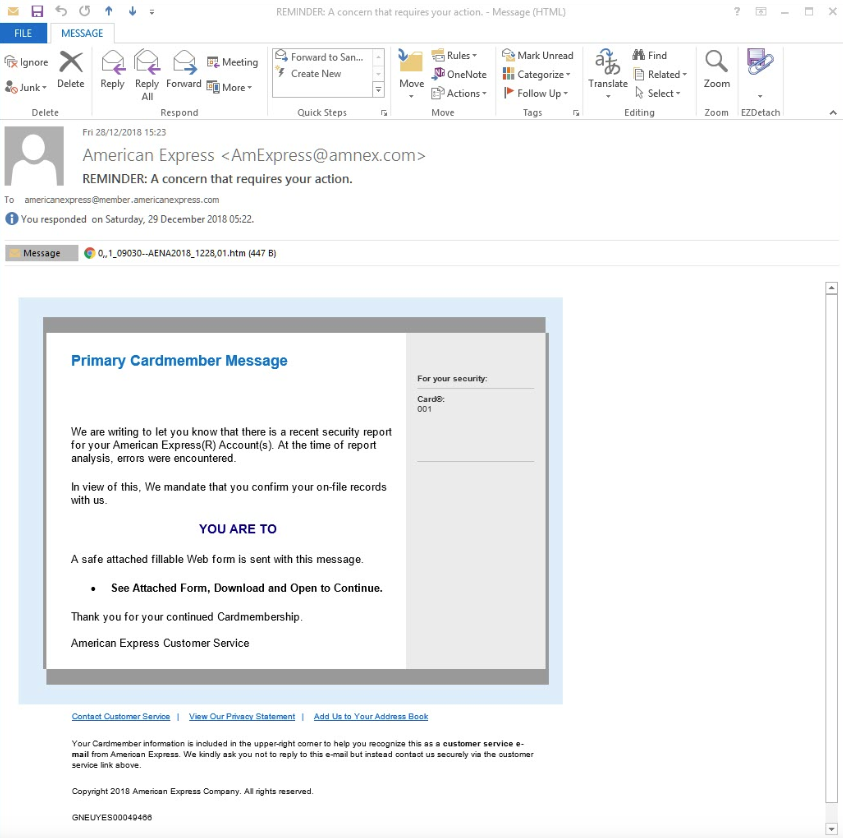843x838 pixels.
Task: Click the sender's profile picture placeholder
Action: pos(34,156)
